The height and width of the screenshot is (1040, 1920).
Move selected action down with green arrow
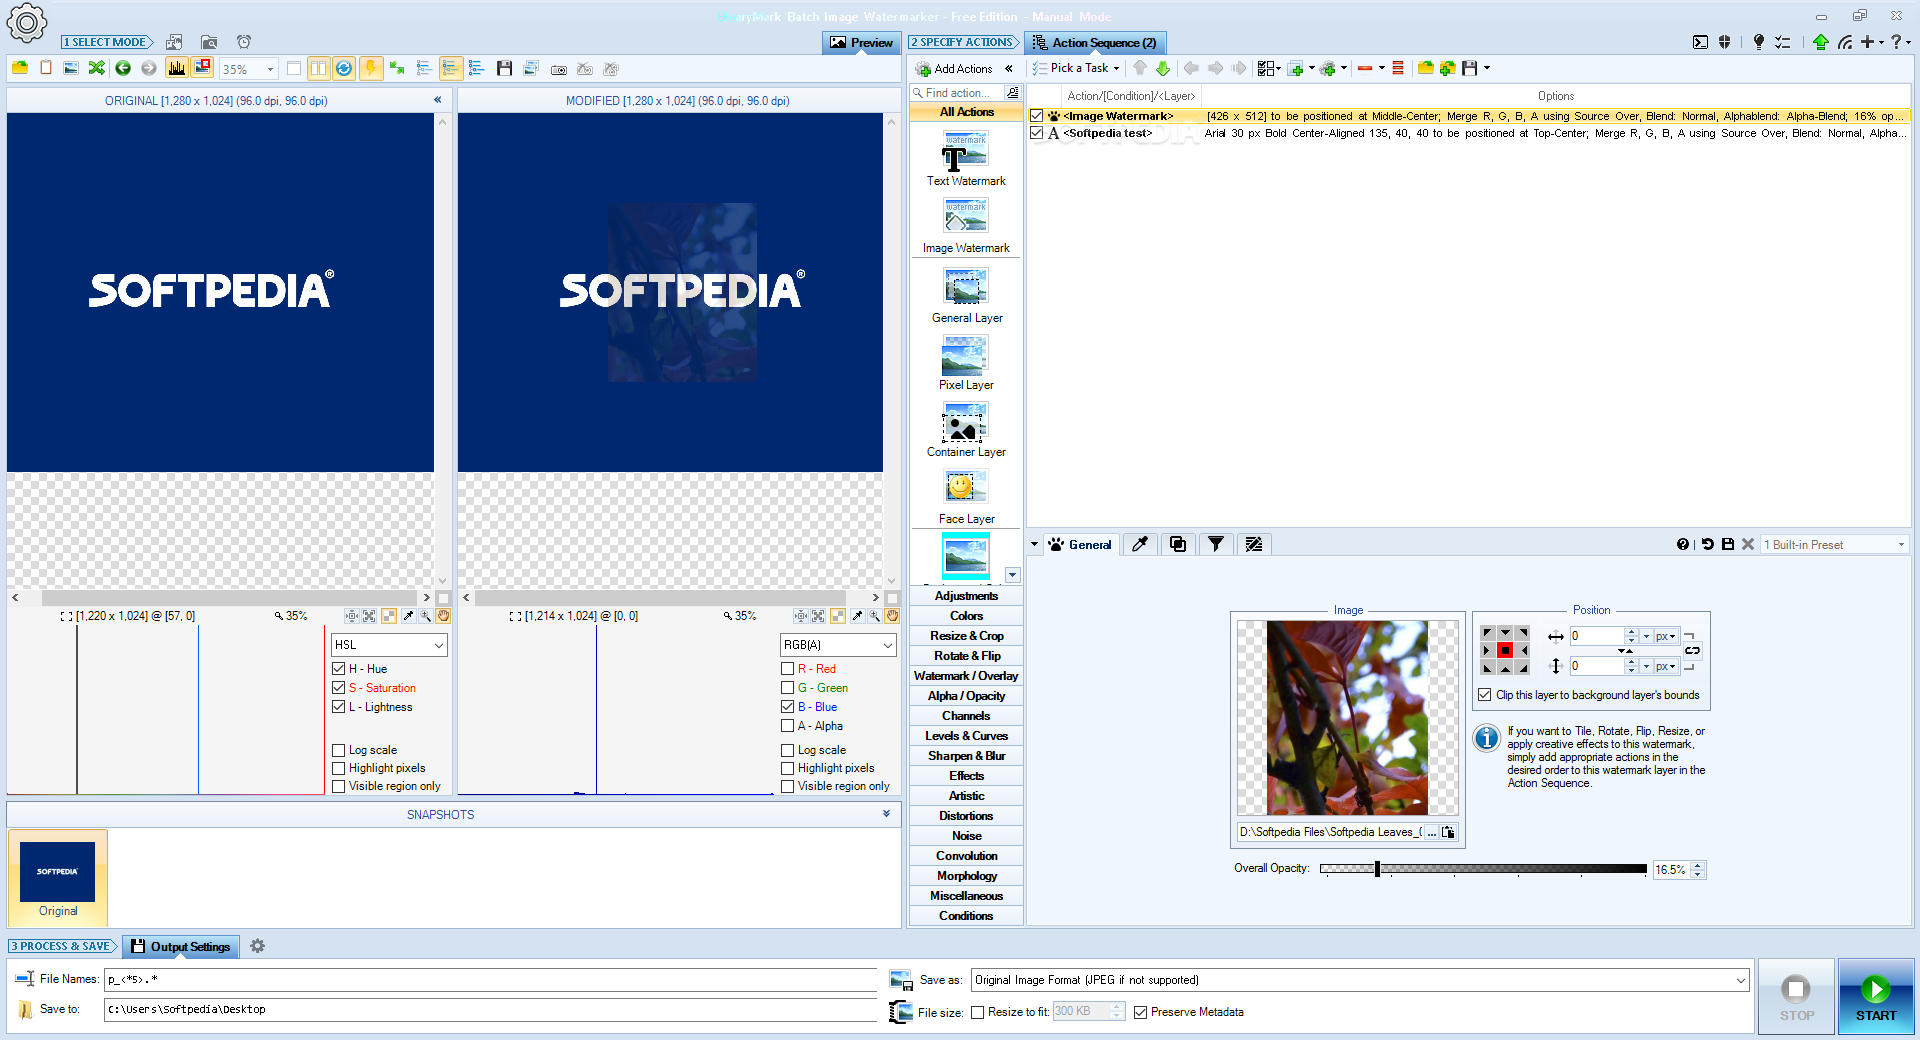pos(1163,68)
